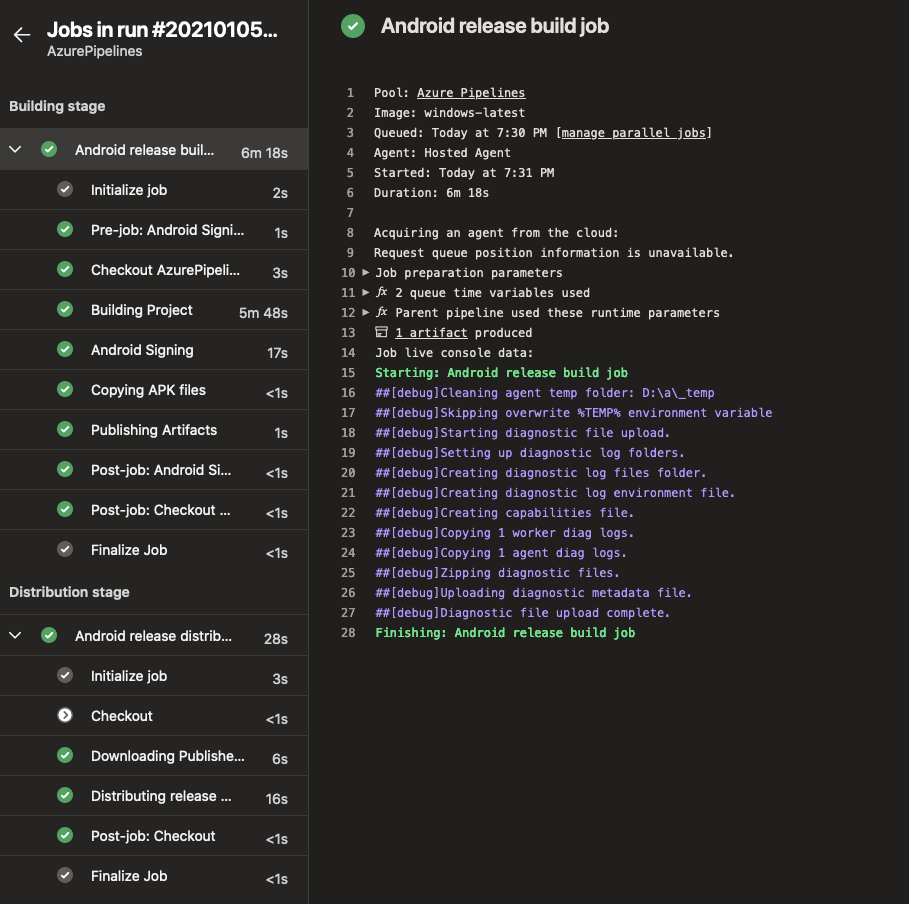909x904 pixels.
Task: Click green status icon next to Android Signing
Action: click(65, 350)
